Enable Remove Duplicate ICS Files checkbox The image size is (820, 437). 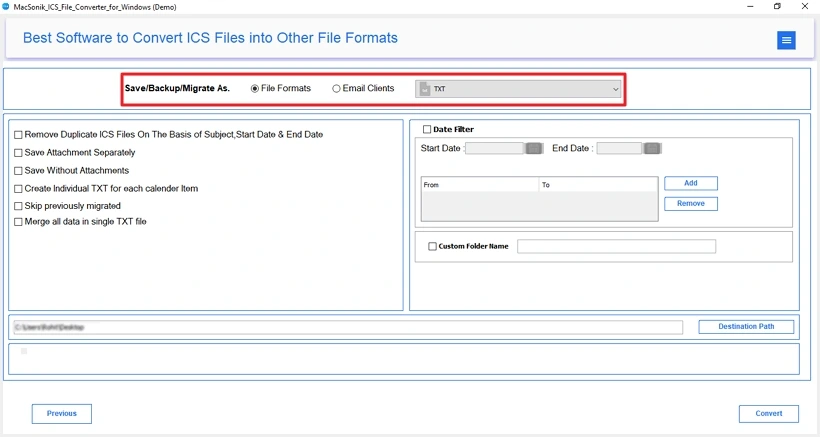[x=18, y=135]
